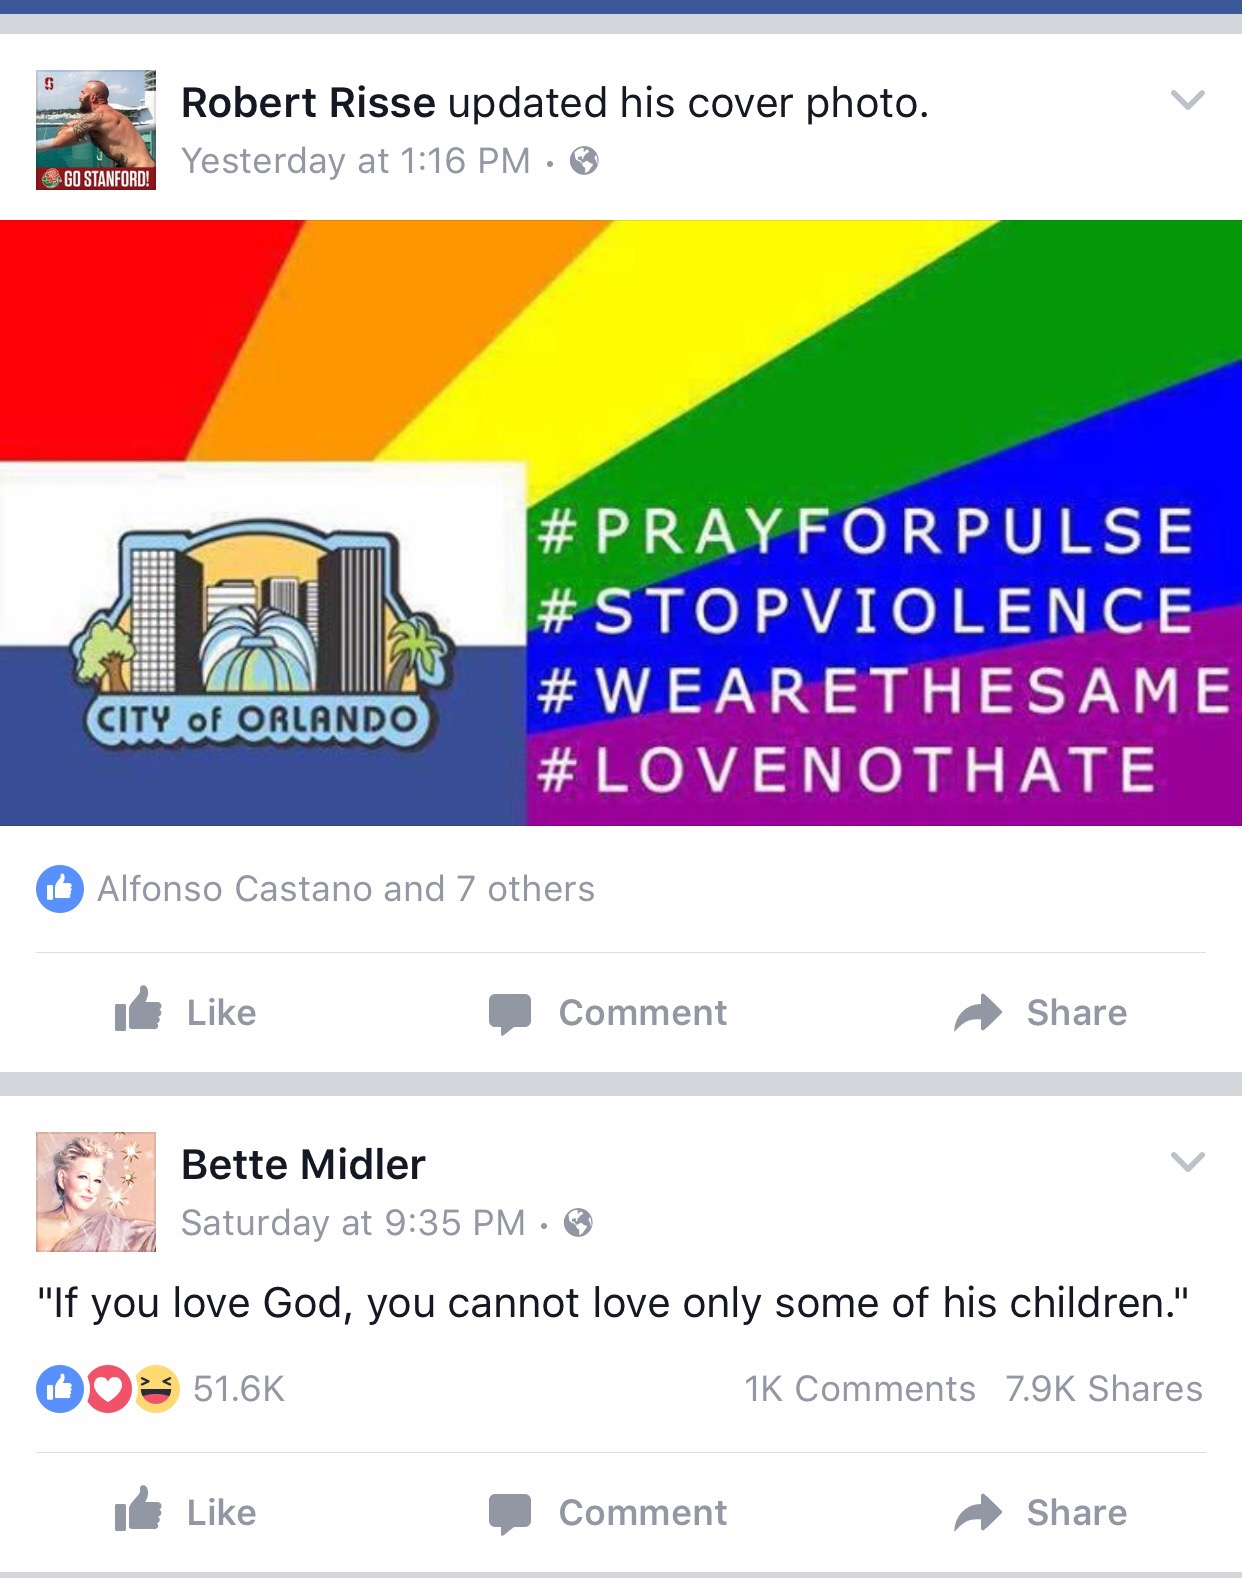The height and width of the screenshot is (1578, 1242).
Task: Tap globe privacy icon beside Saturday at 9:35 PM
Action: click(578, 1222)
